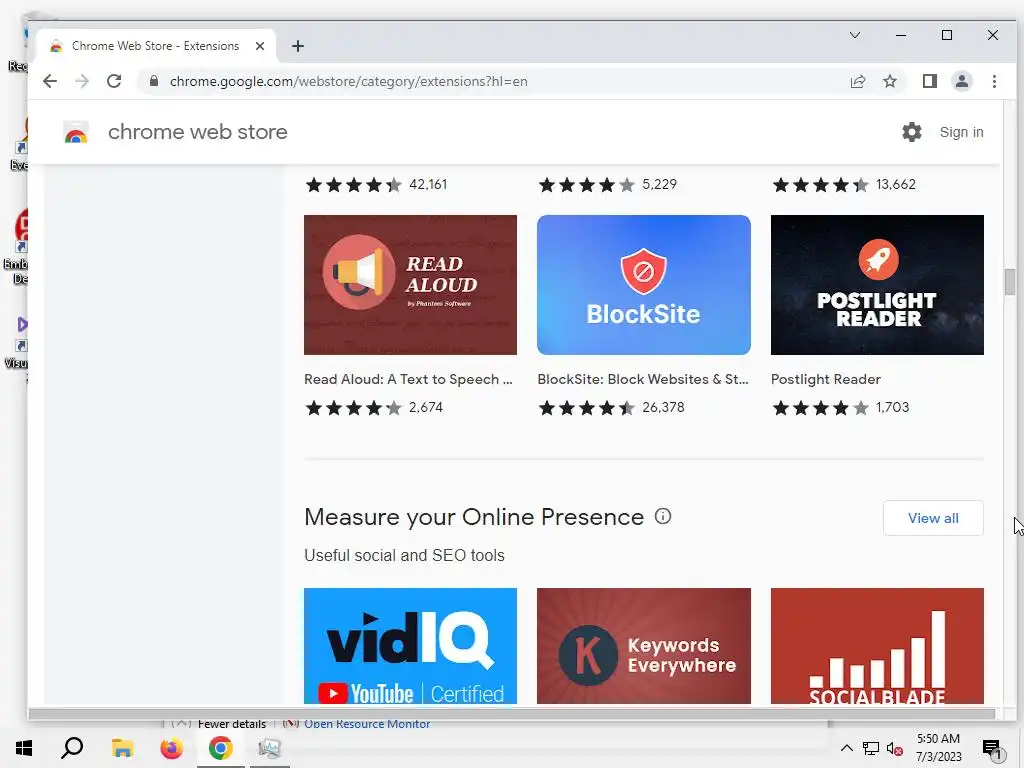Click the 5,229 rating count
Viewport: 1024px width, 768px height.
[x=659, y=184]
